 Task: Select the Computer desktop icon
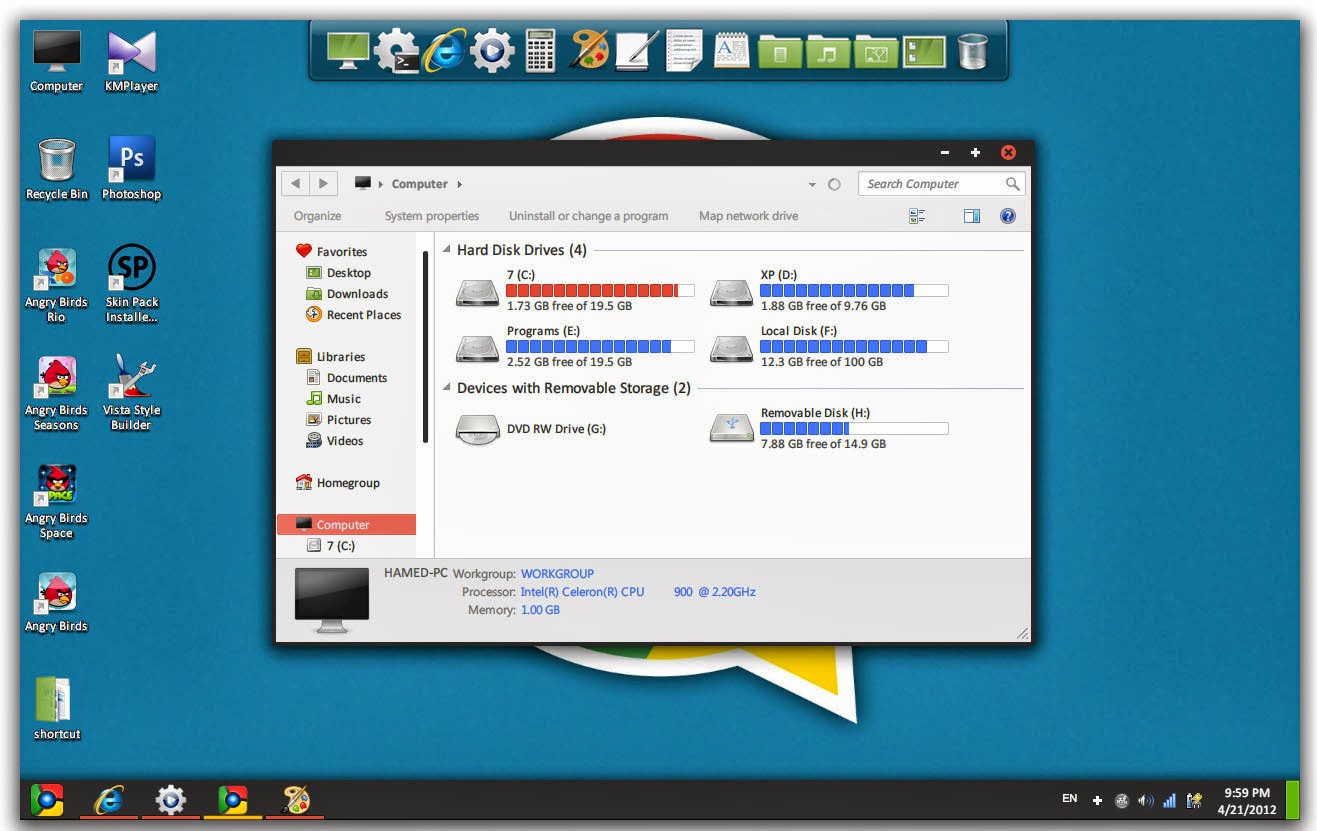(x=56, y=61)
